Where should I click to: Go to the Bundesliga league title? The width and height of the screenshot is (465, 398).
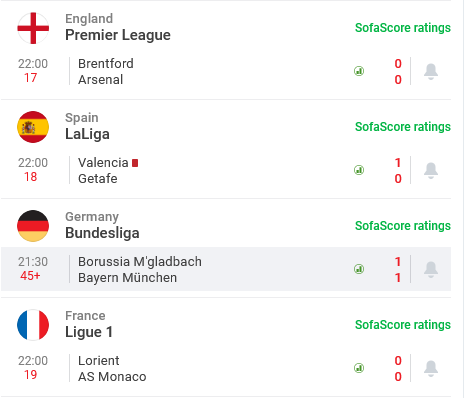[102, 233]
